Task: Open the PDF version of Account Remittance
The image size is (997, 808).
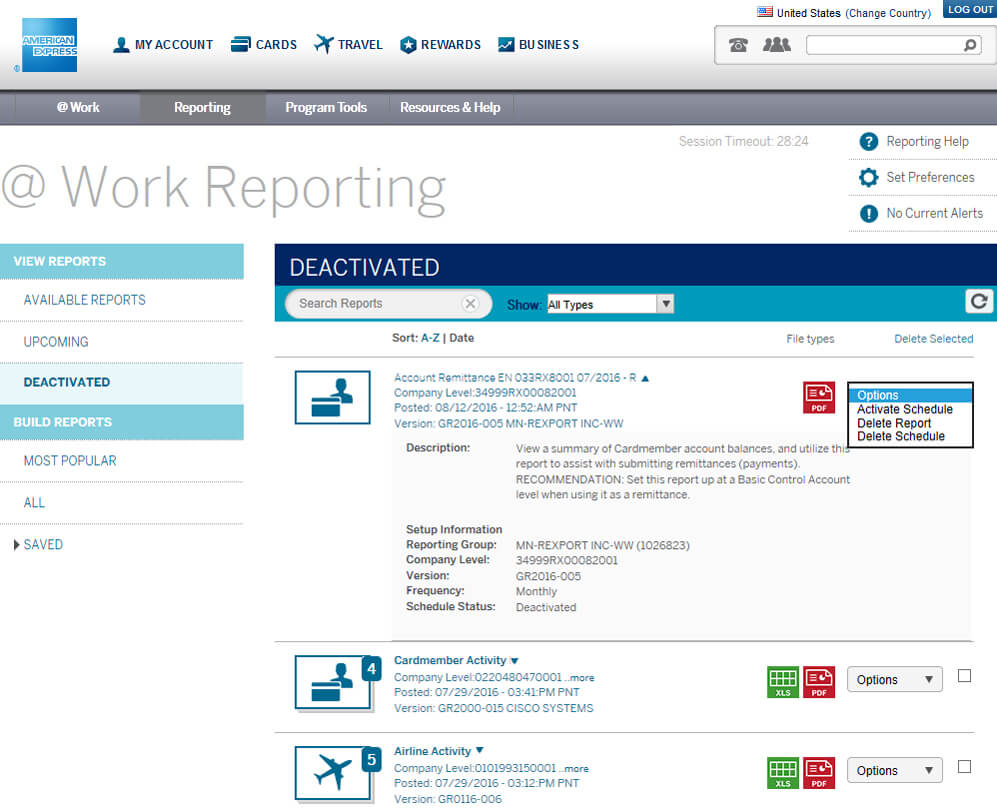Action: 819,397
